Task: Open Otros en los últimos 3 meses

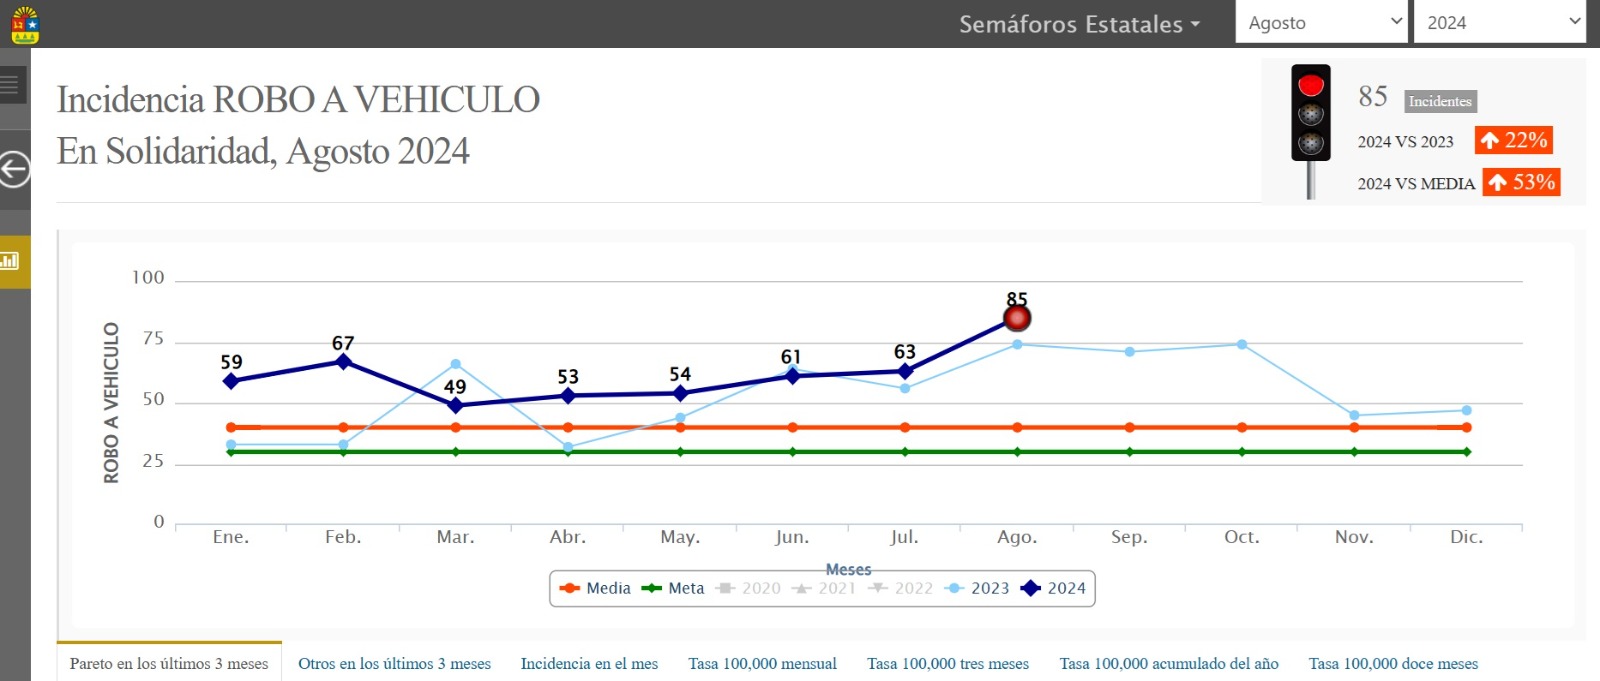Action: click(x=394, y=663)
